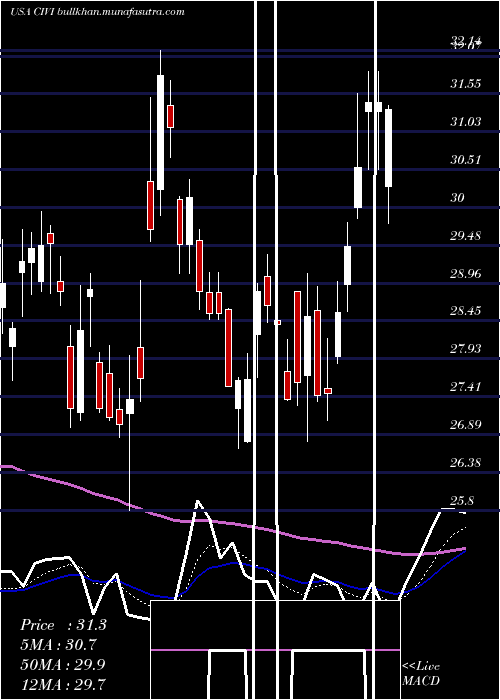Click the USA CIVI ticker label
This screenshot has width=500, height=700.
point(33,12)
